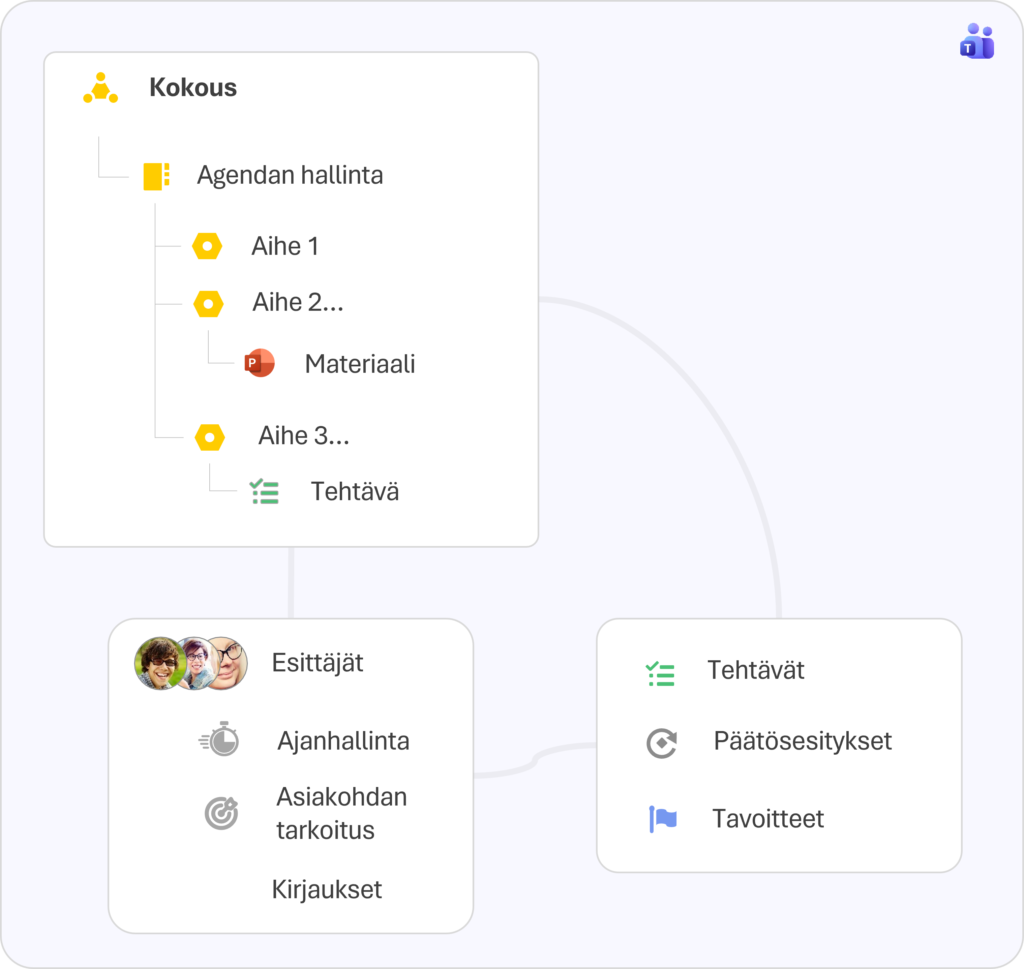1024x969 pixels.
Task: Click the first presenter avatar photo
Action: (157, 663)
